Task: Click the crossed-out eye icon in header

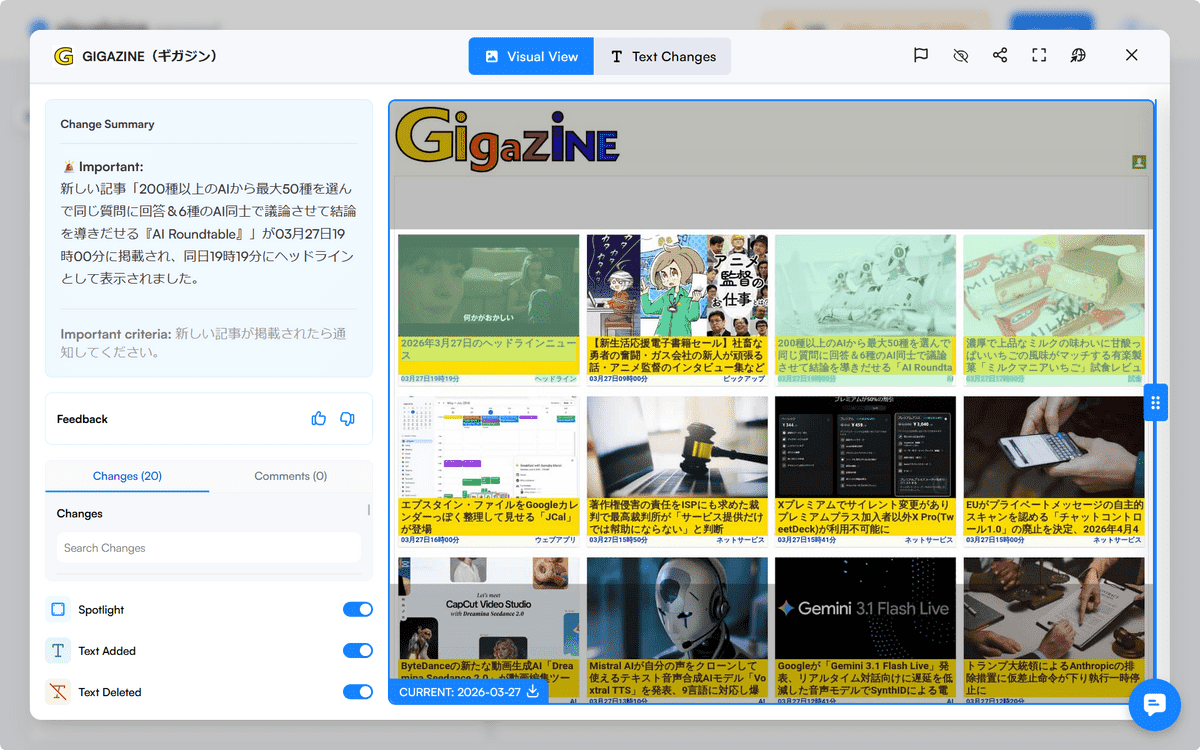Action: point(961,56)
